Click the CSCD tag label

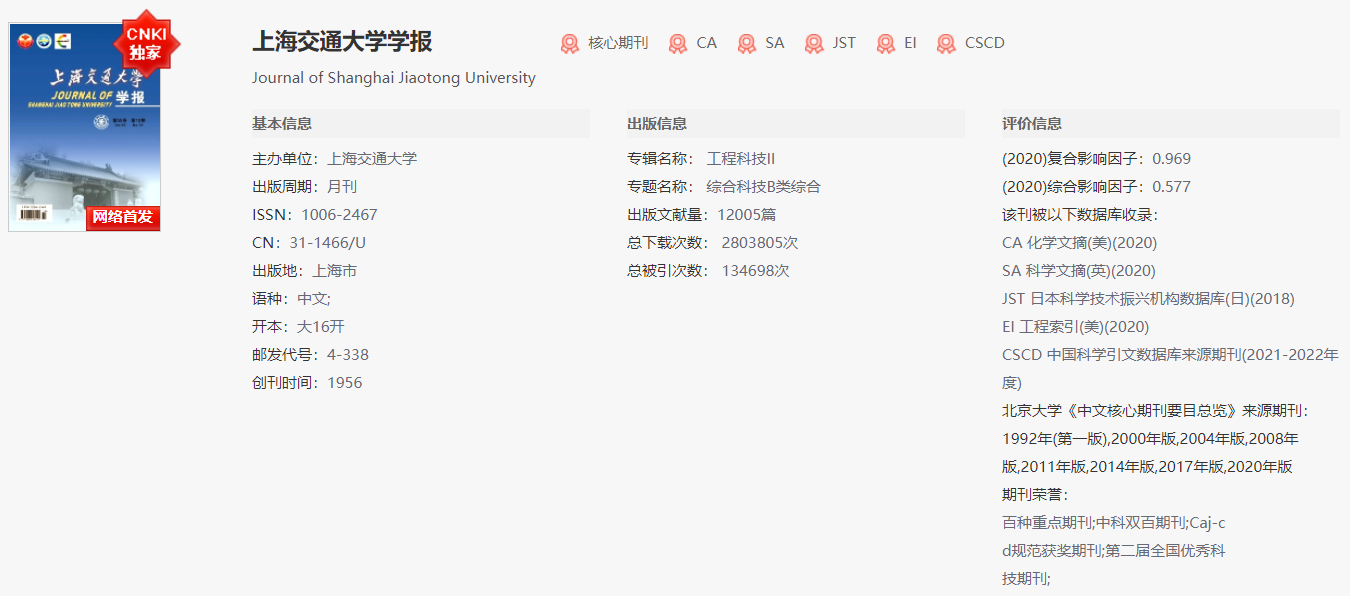(985, 43)
